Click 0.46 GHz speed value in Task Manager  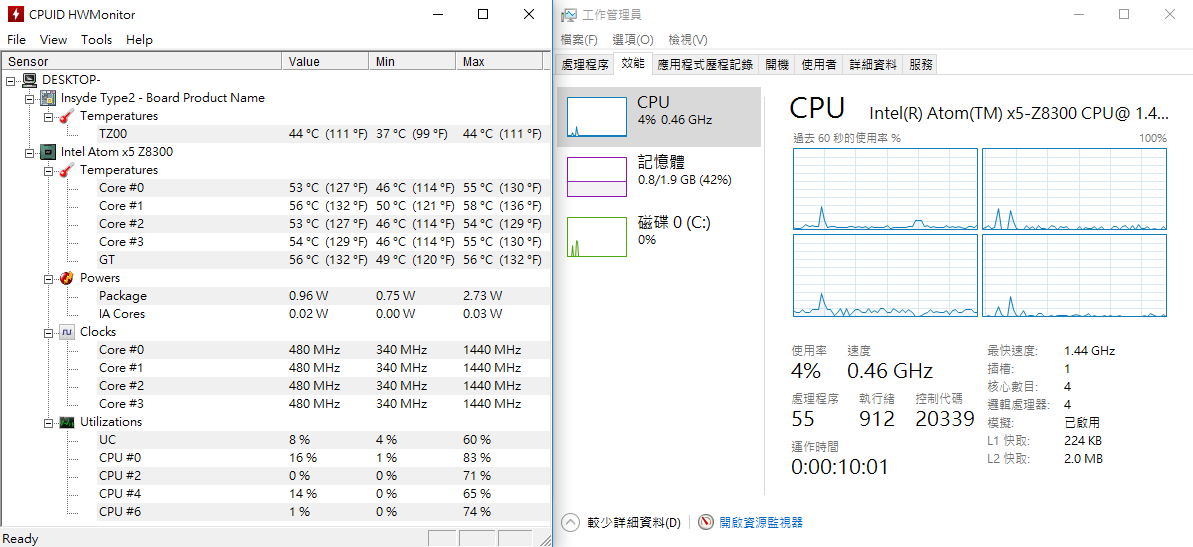coord(889,371)
